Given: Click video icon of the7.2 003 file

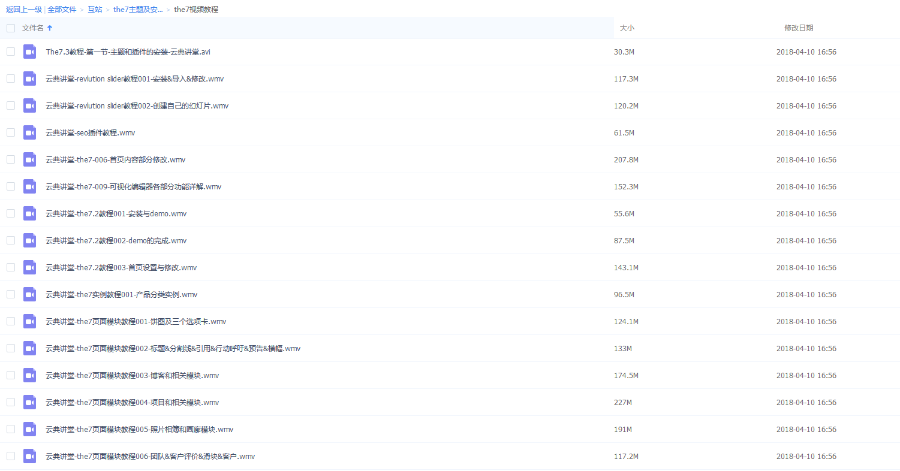Looking at the screenshot, I should [29, 267].
